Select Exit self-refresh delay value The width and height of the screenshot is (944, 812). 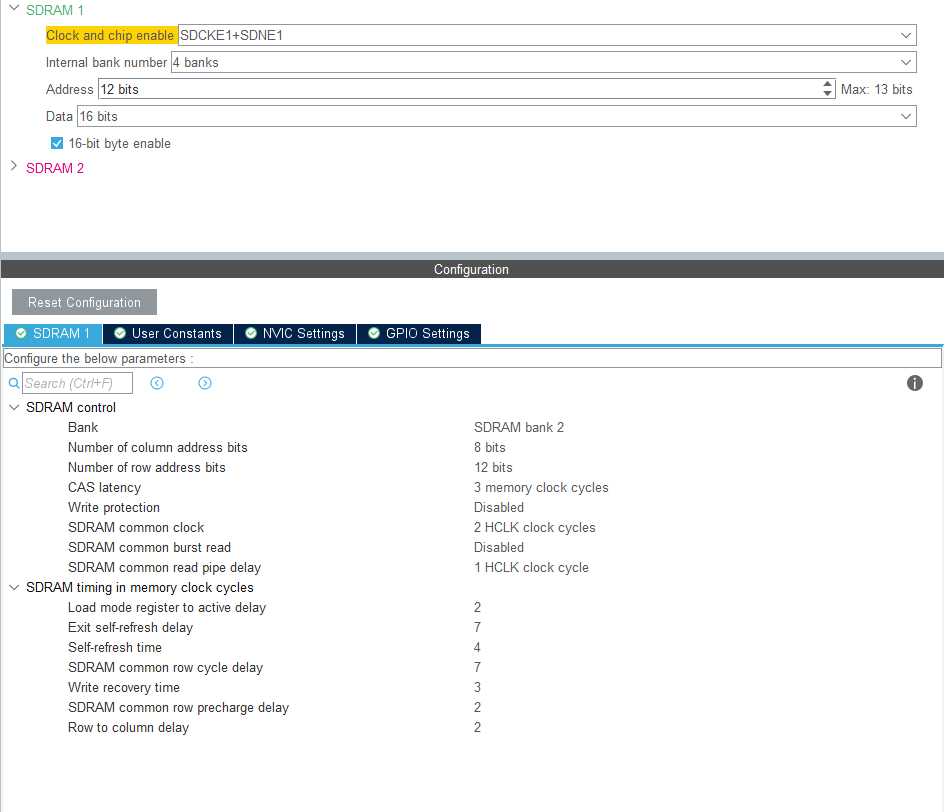tap(477, 627)
